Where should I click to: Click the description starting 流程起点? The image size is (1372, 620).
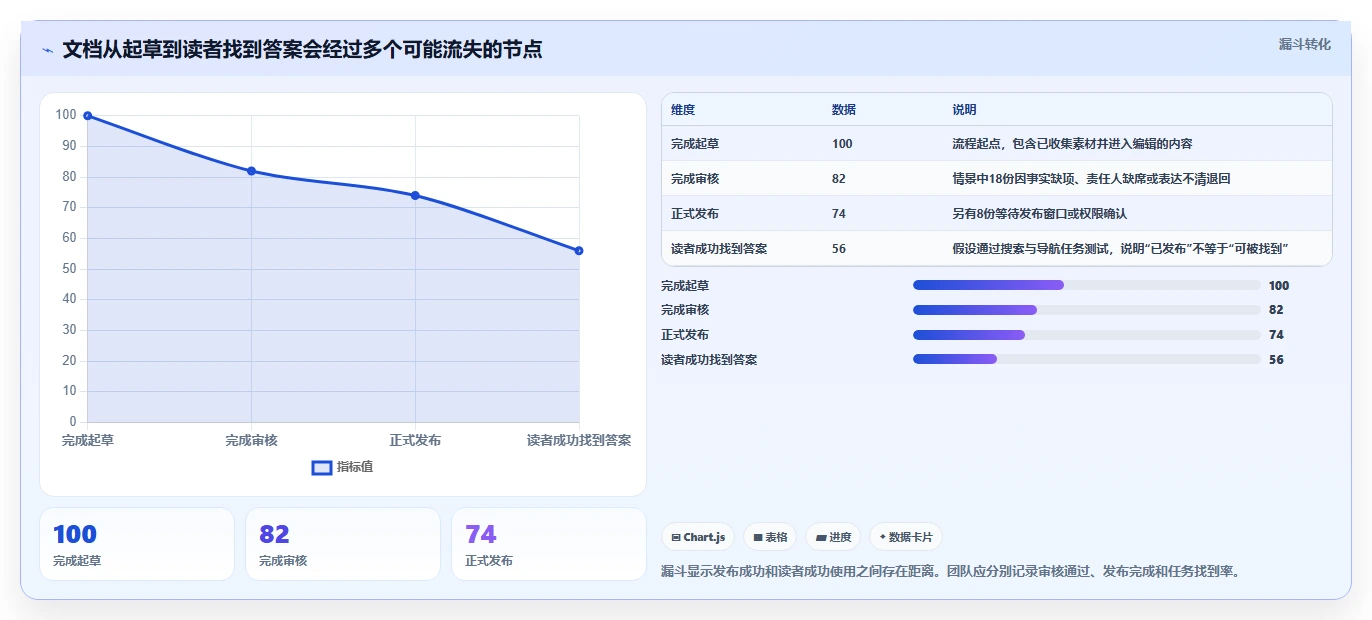coord(1072,144)
